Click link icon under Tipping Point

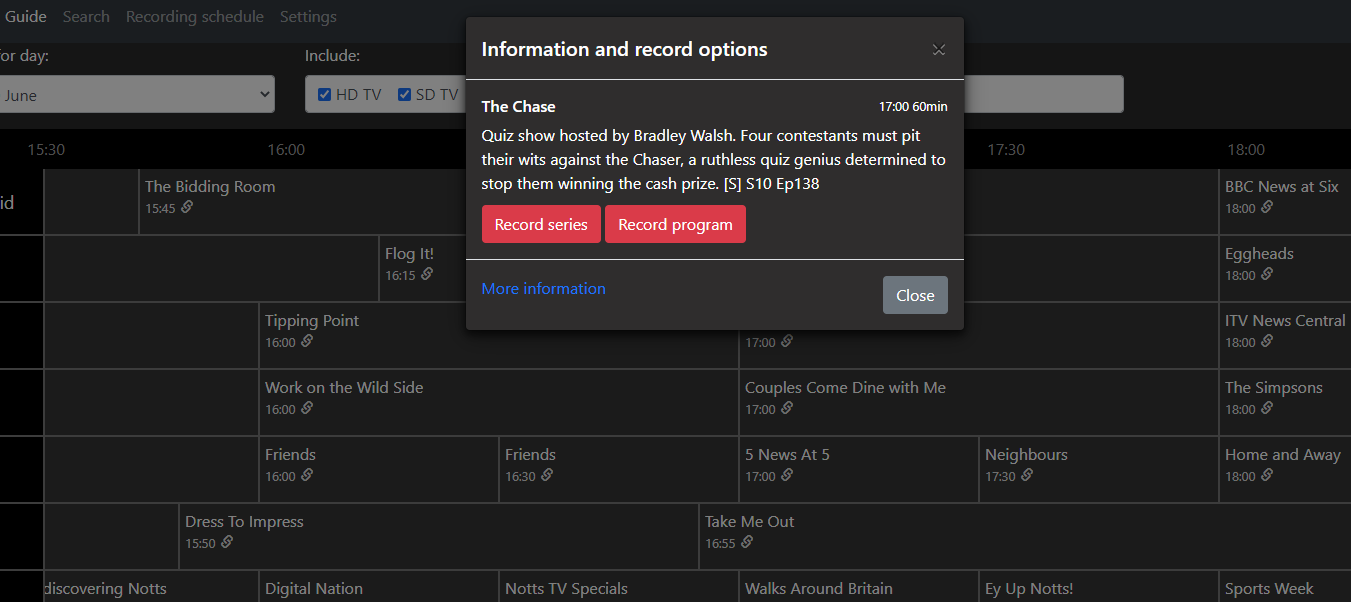307,342
